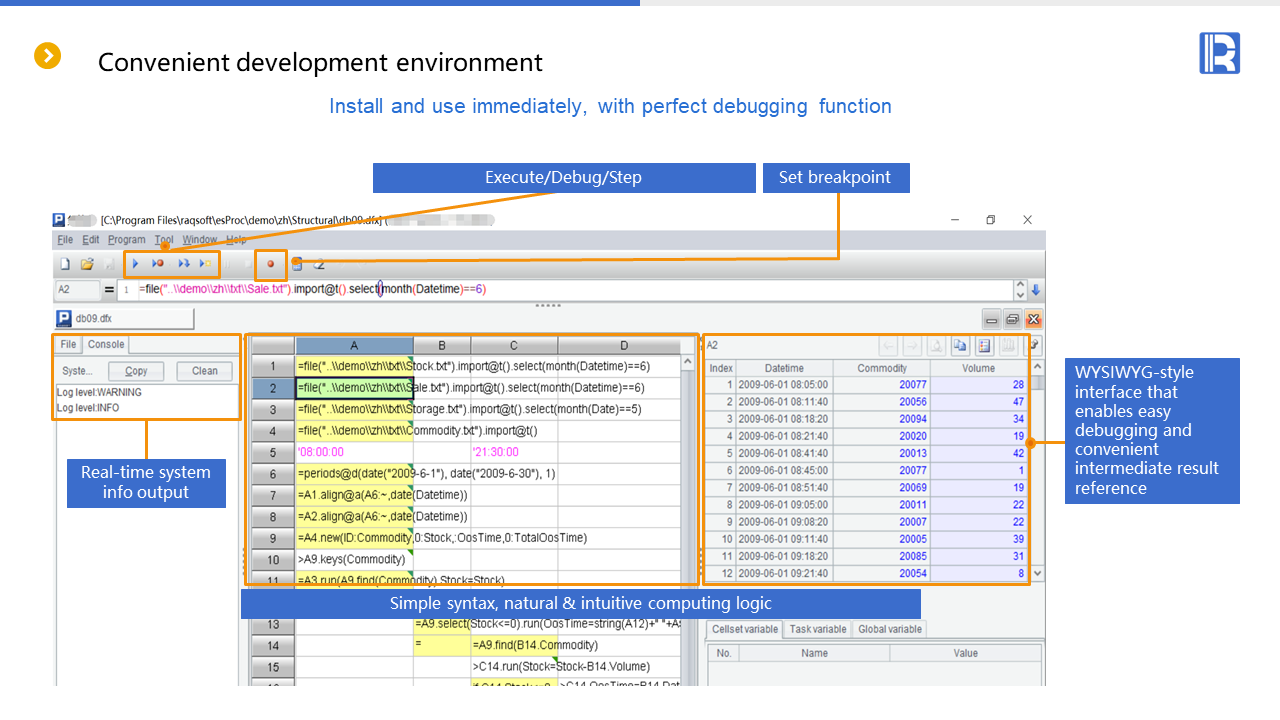Click the A2 cell name box
Viewport: 1280px width, 720px height.
(76, 290)
